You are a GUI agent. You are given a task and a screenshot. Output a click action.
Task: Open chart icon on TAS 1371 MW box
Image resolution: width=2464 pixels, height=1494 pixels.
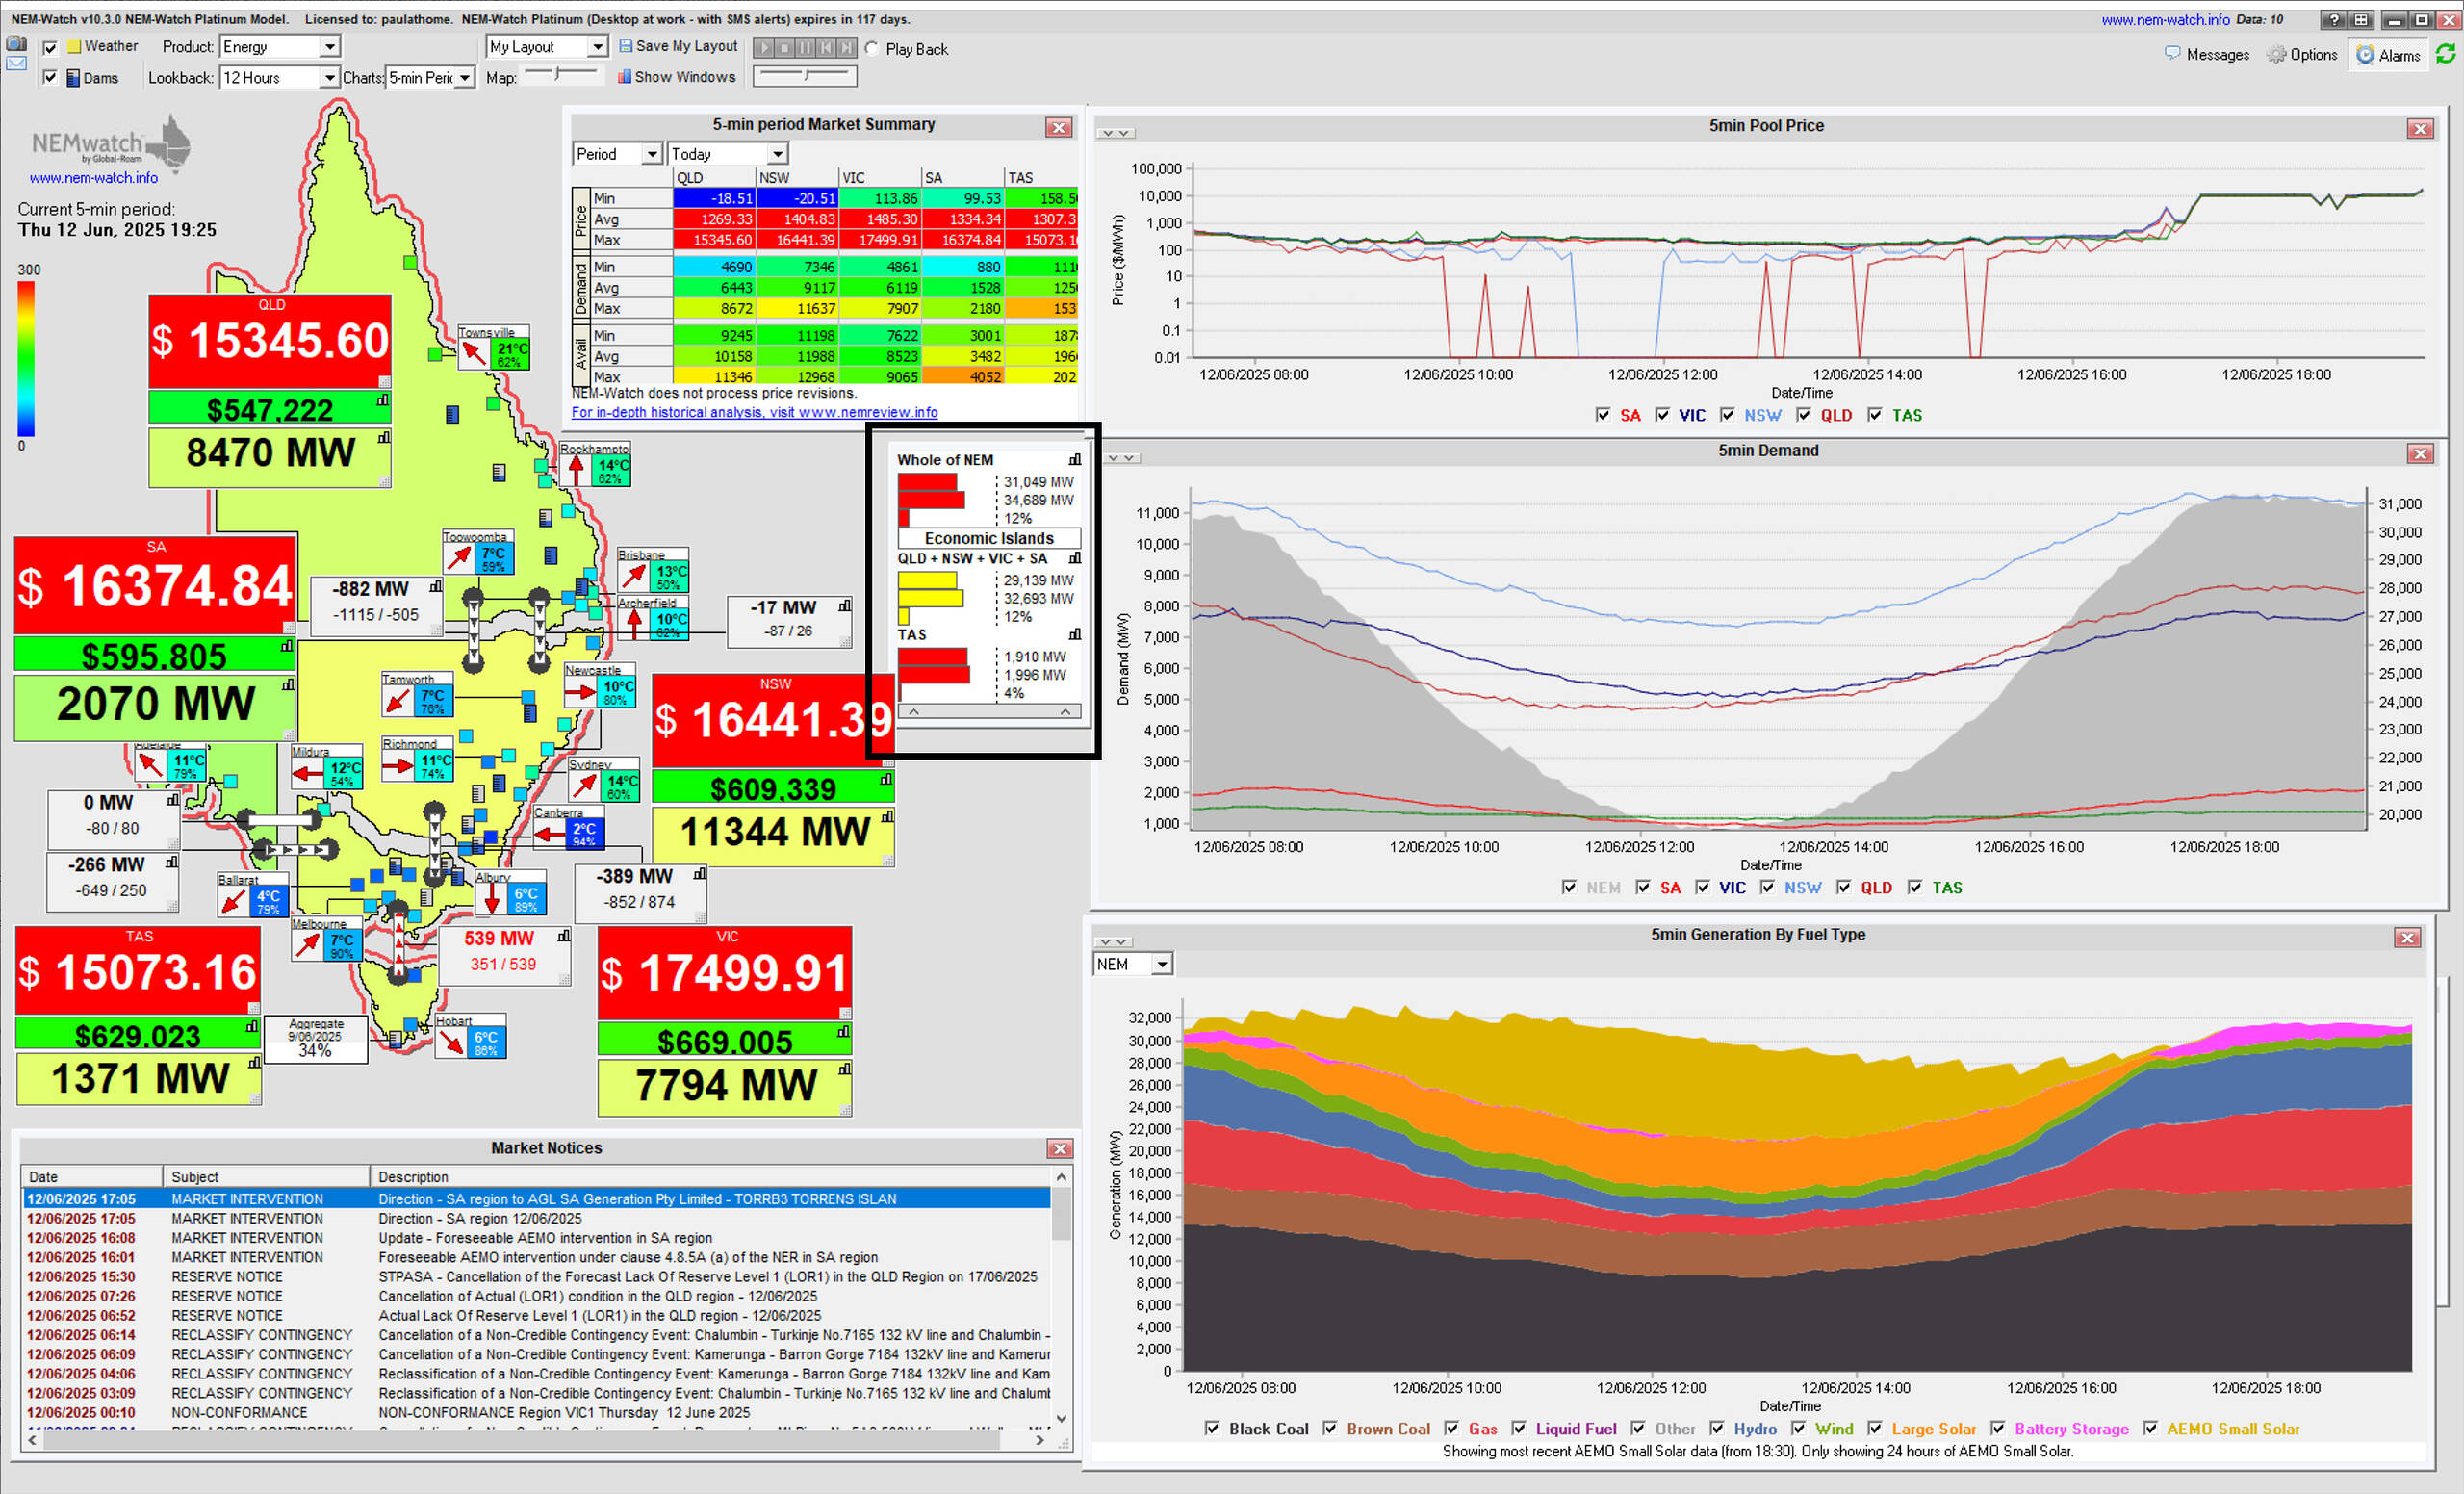tap(255, 1062)
